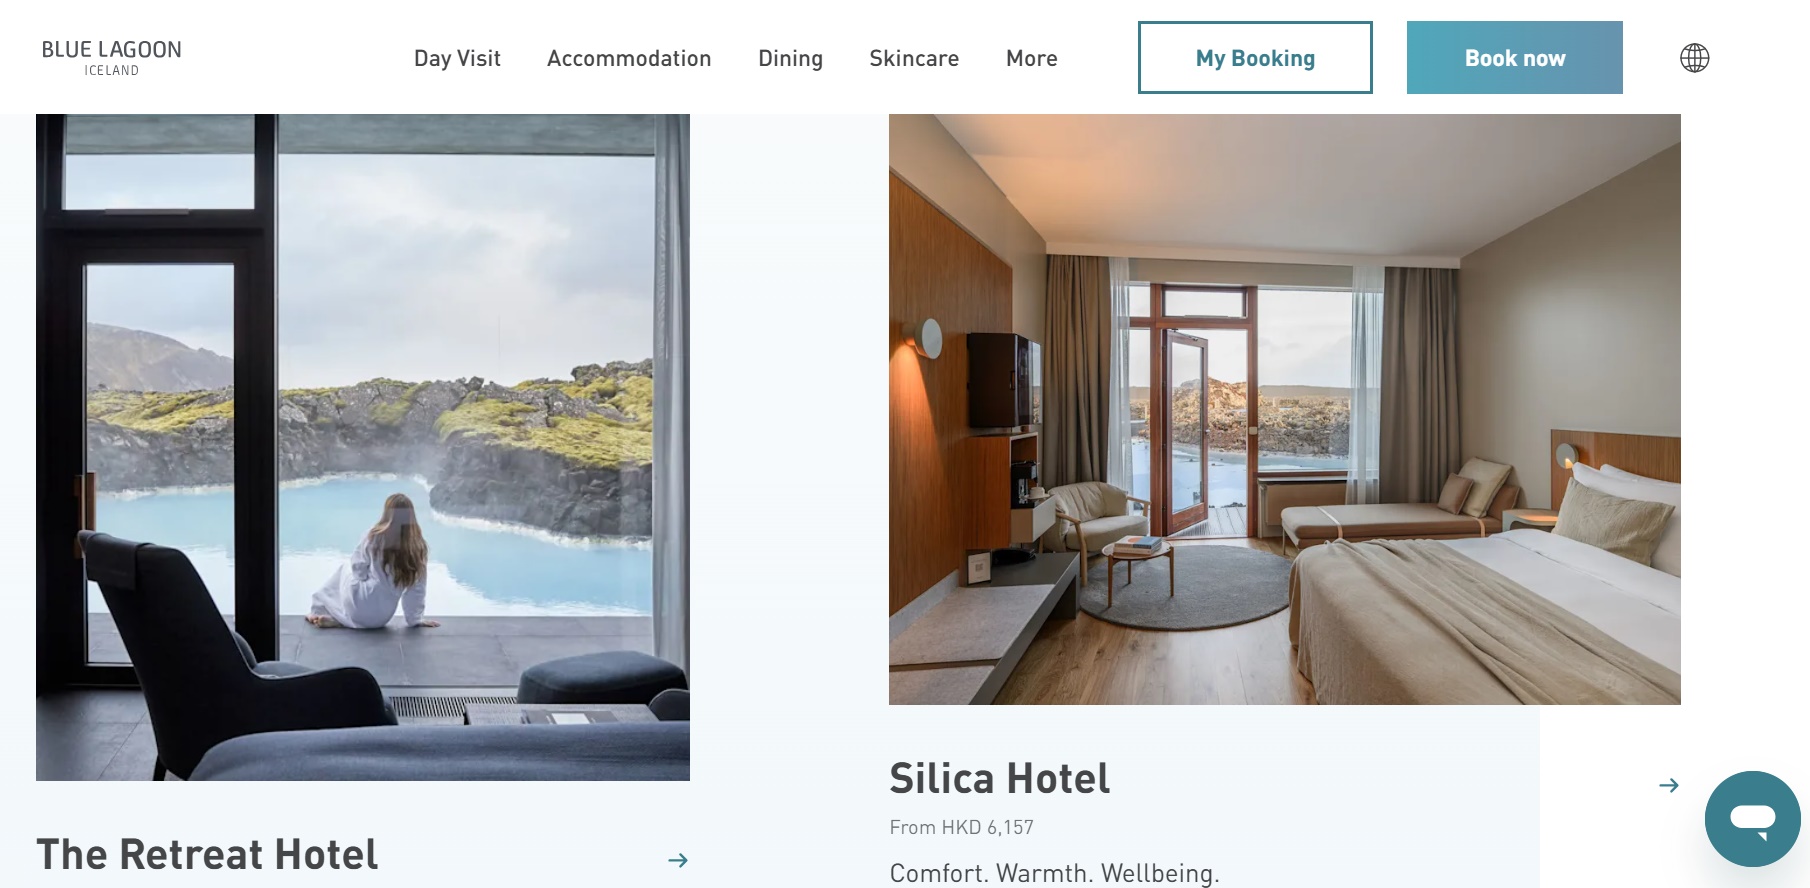
Task: Select Dining in the navigation bar
Action: 790,58
